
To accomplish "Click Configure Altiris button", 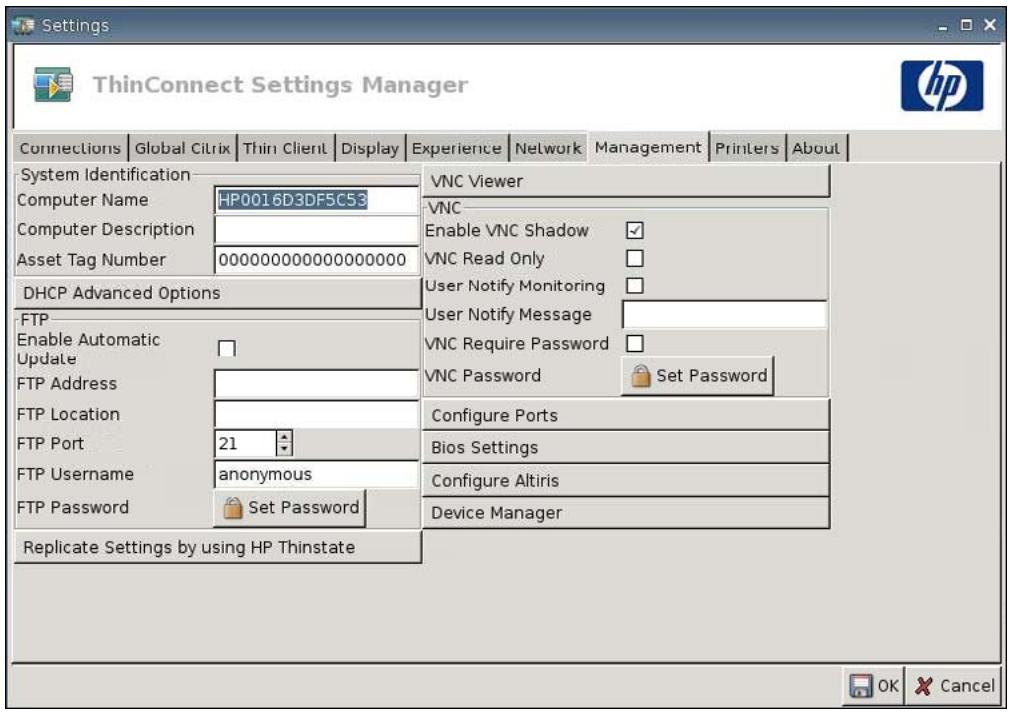I will tap(626, 481).
